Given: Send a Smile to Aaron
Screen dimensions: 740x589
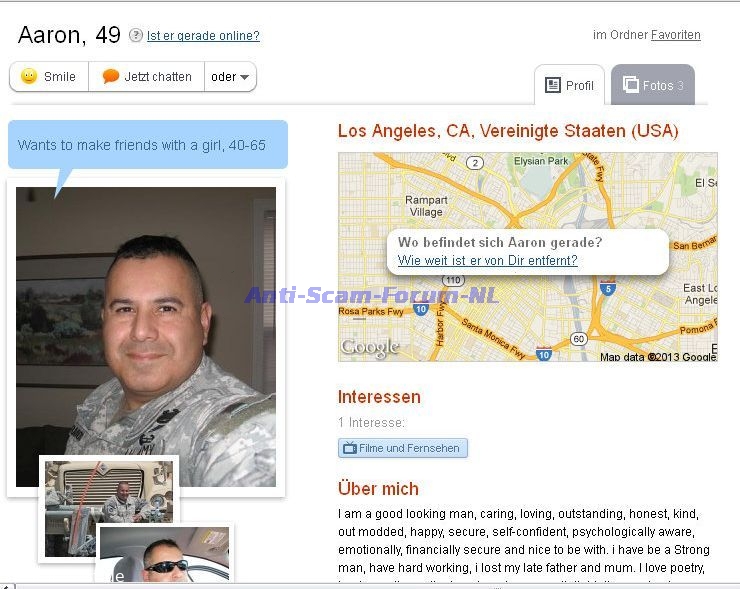Looking at the screenshot, I should [x=49, y=76].
